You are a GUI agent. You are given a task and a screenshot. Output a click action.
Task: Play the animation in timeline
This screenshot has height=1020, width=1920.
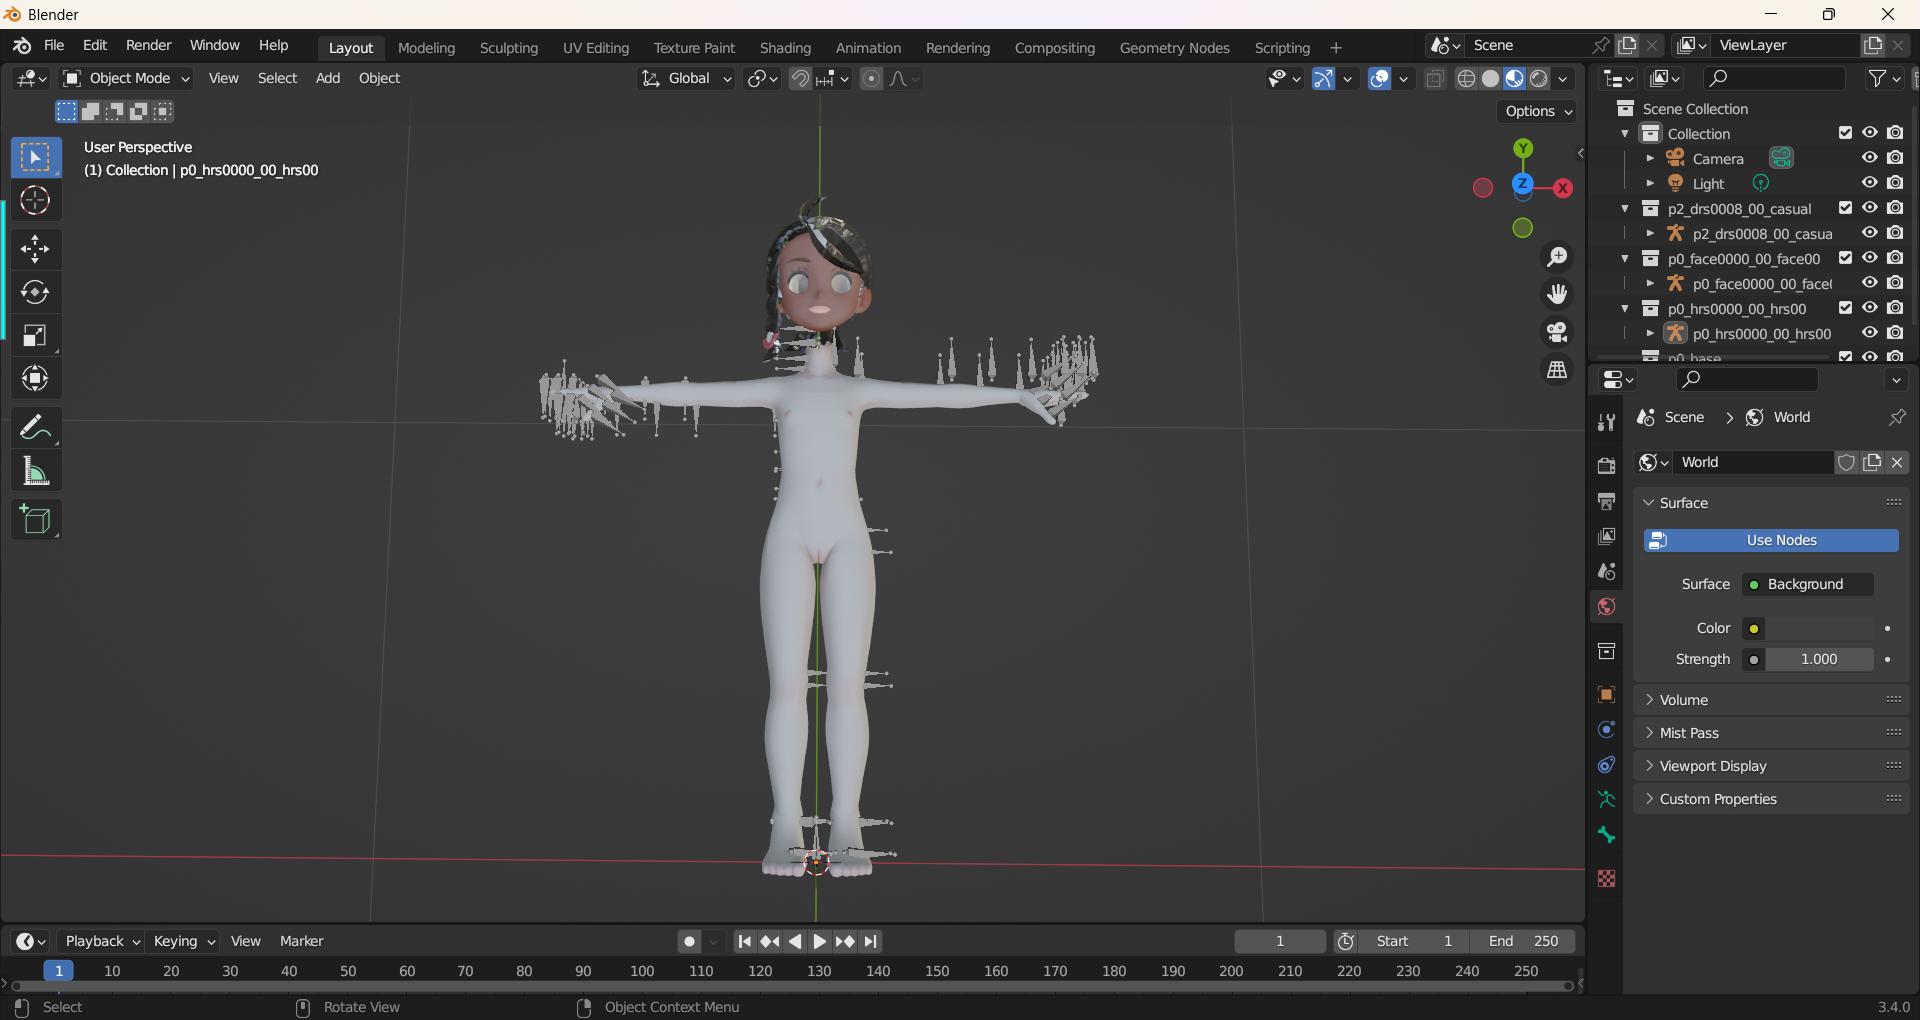click(819, 941)
